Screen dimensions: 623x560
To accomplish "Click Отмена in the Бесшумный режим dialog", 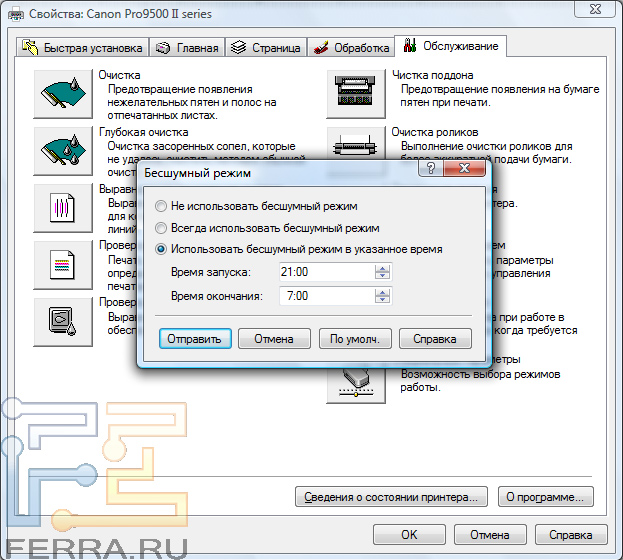I will pos(274,339).
